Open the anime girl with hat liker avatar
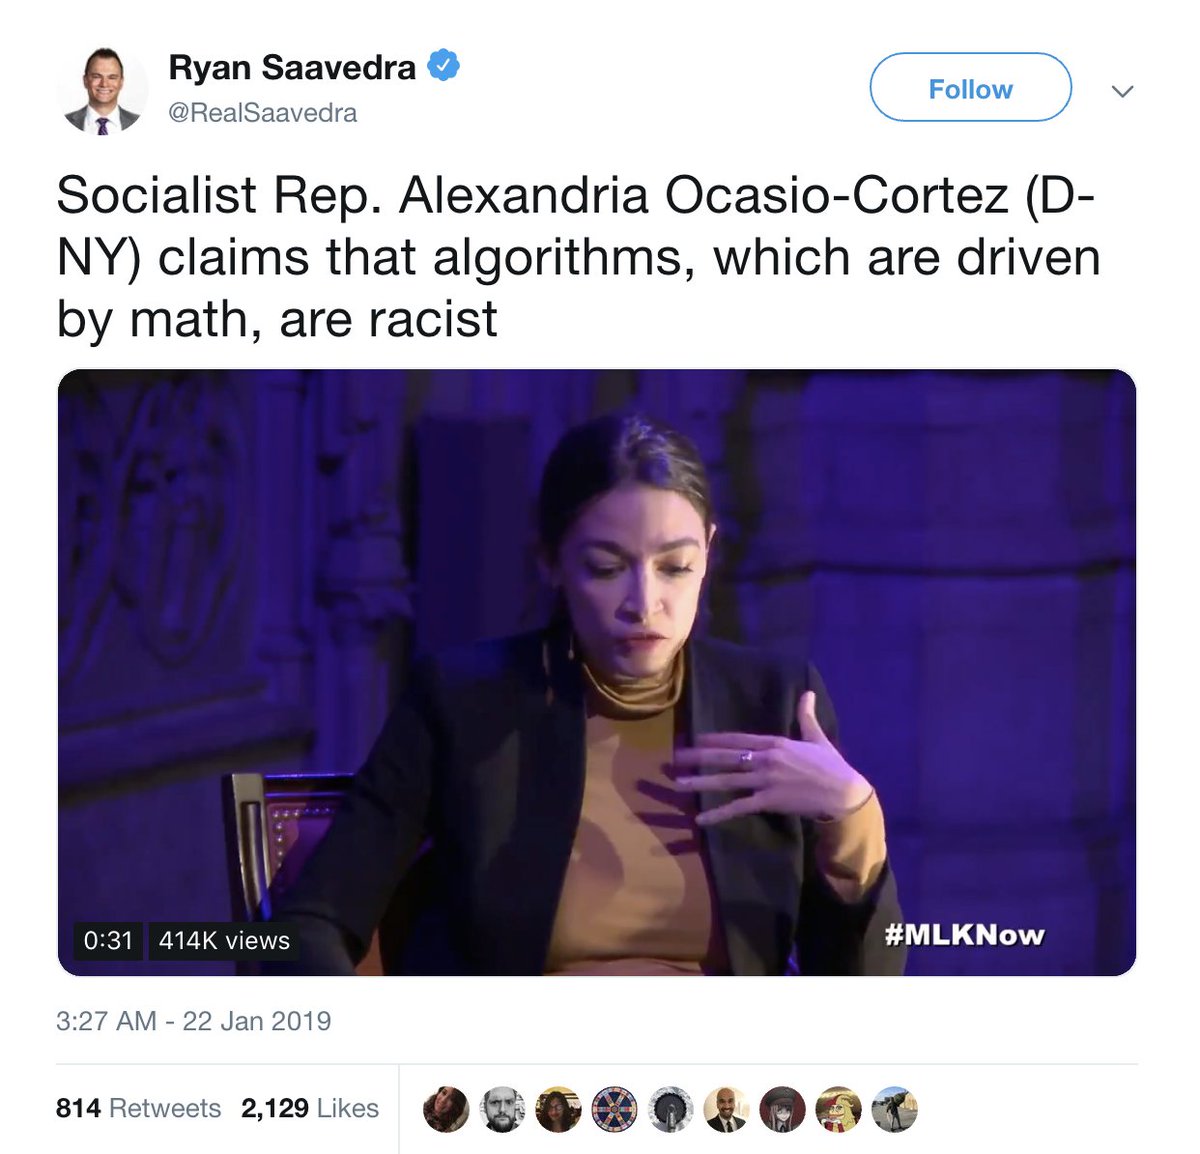Viewport: 1200px width, 1154px height. coord(782,1109)
